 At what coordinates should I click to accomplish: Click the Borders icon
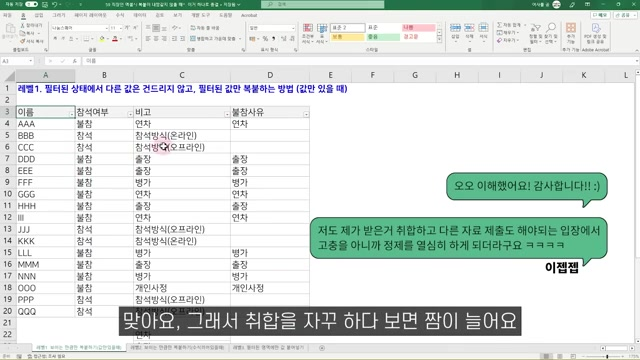point(86,38)
